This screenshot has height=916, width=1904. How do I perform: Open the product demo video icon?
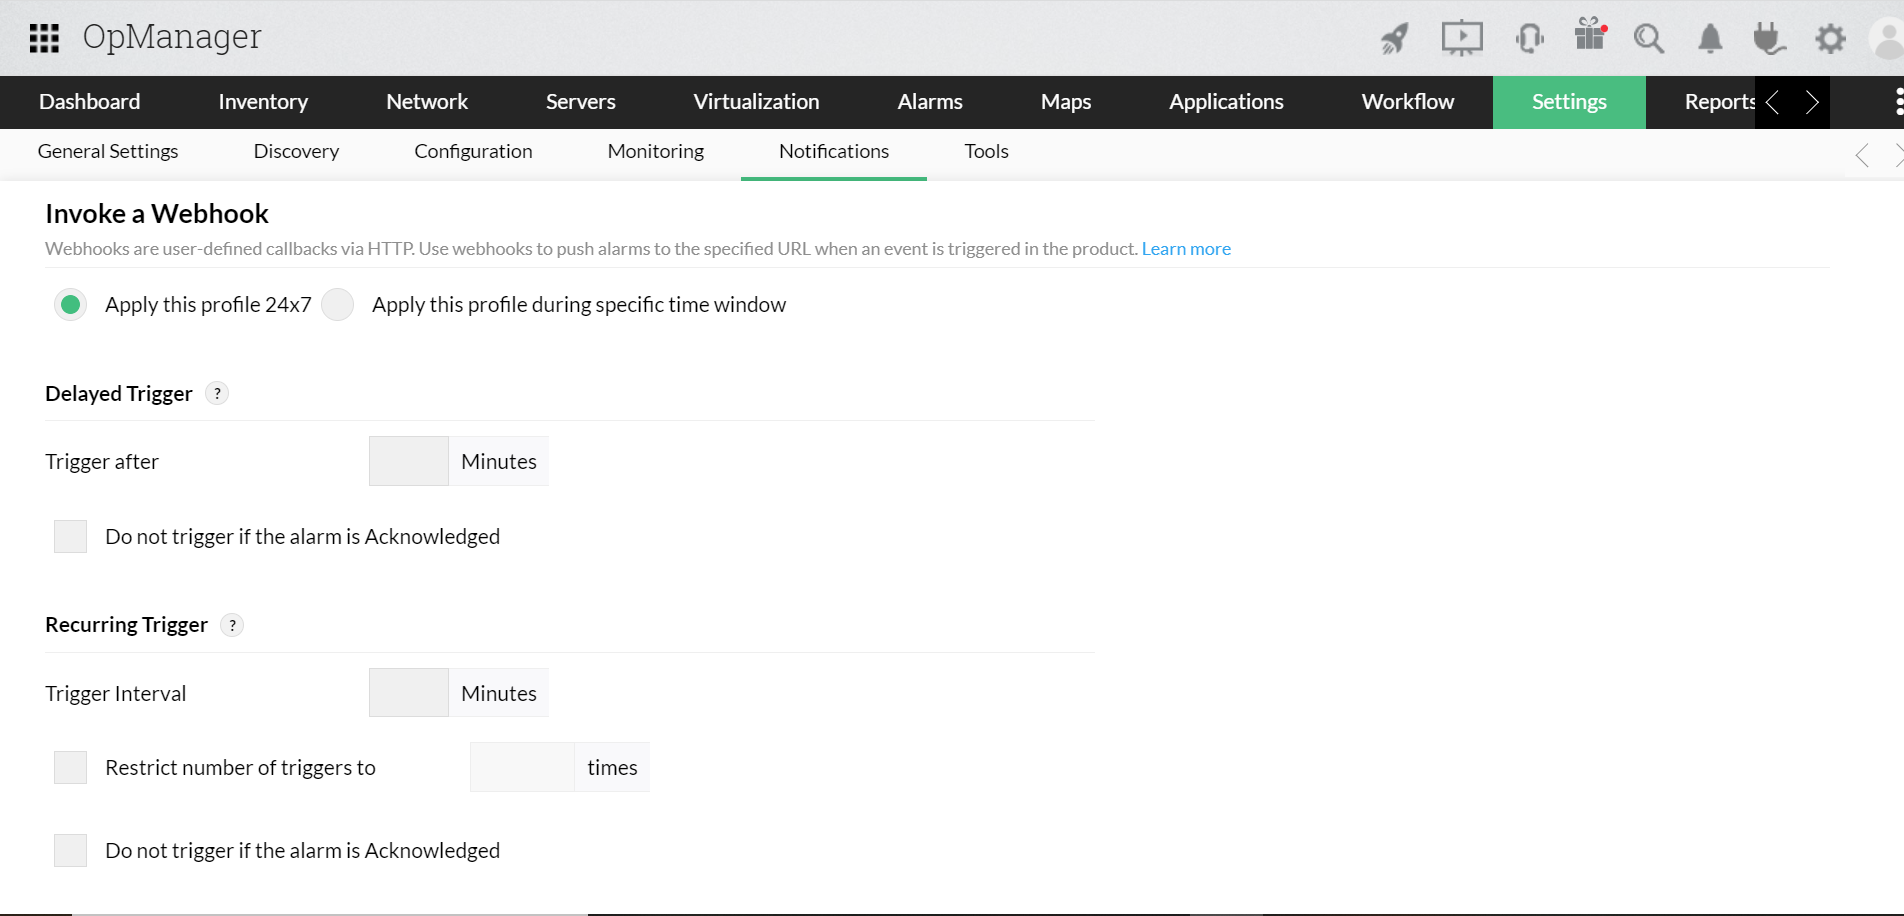point(1461,38)
